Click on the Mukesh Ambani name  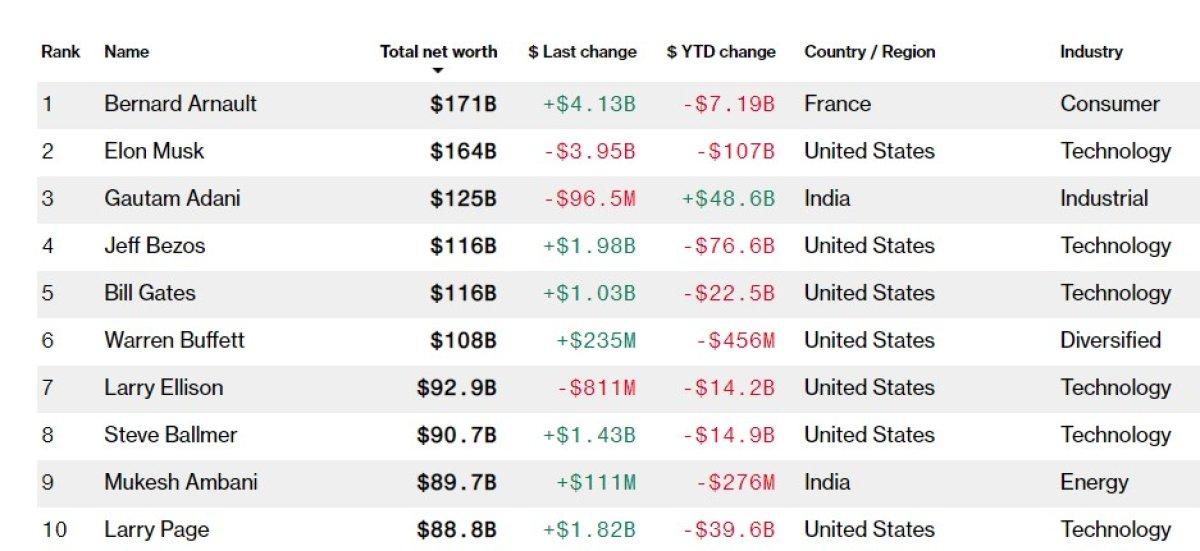pyautogui.click(x=180, y=482)
